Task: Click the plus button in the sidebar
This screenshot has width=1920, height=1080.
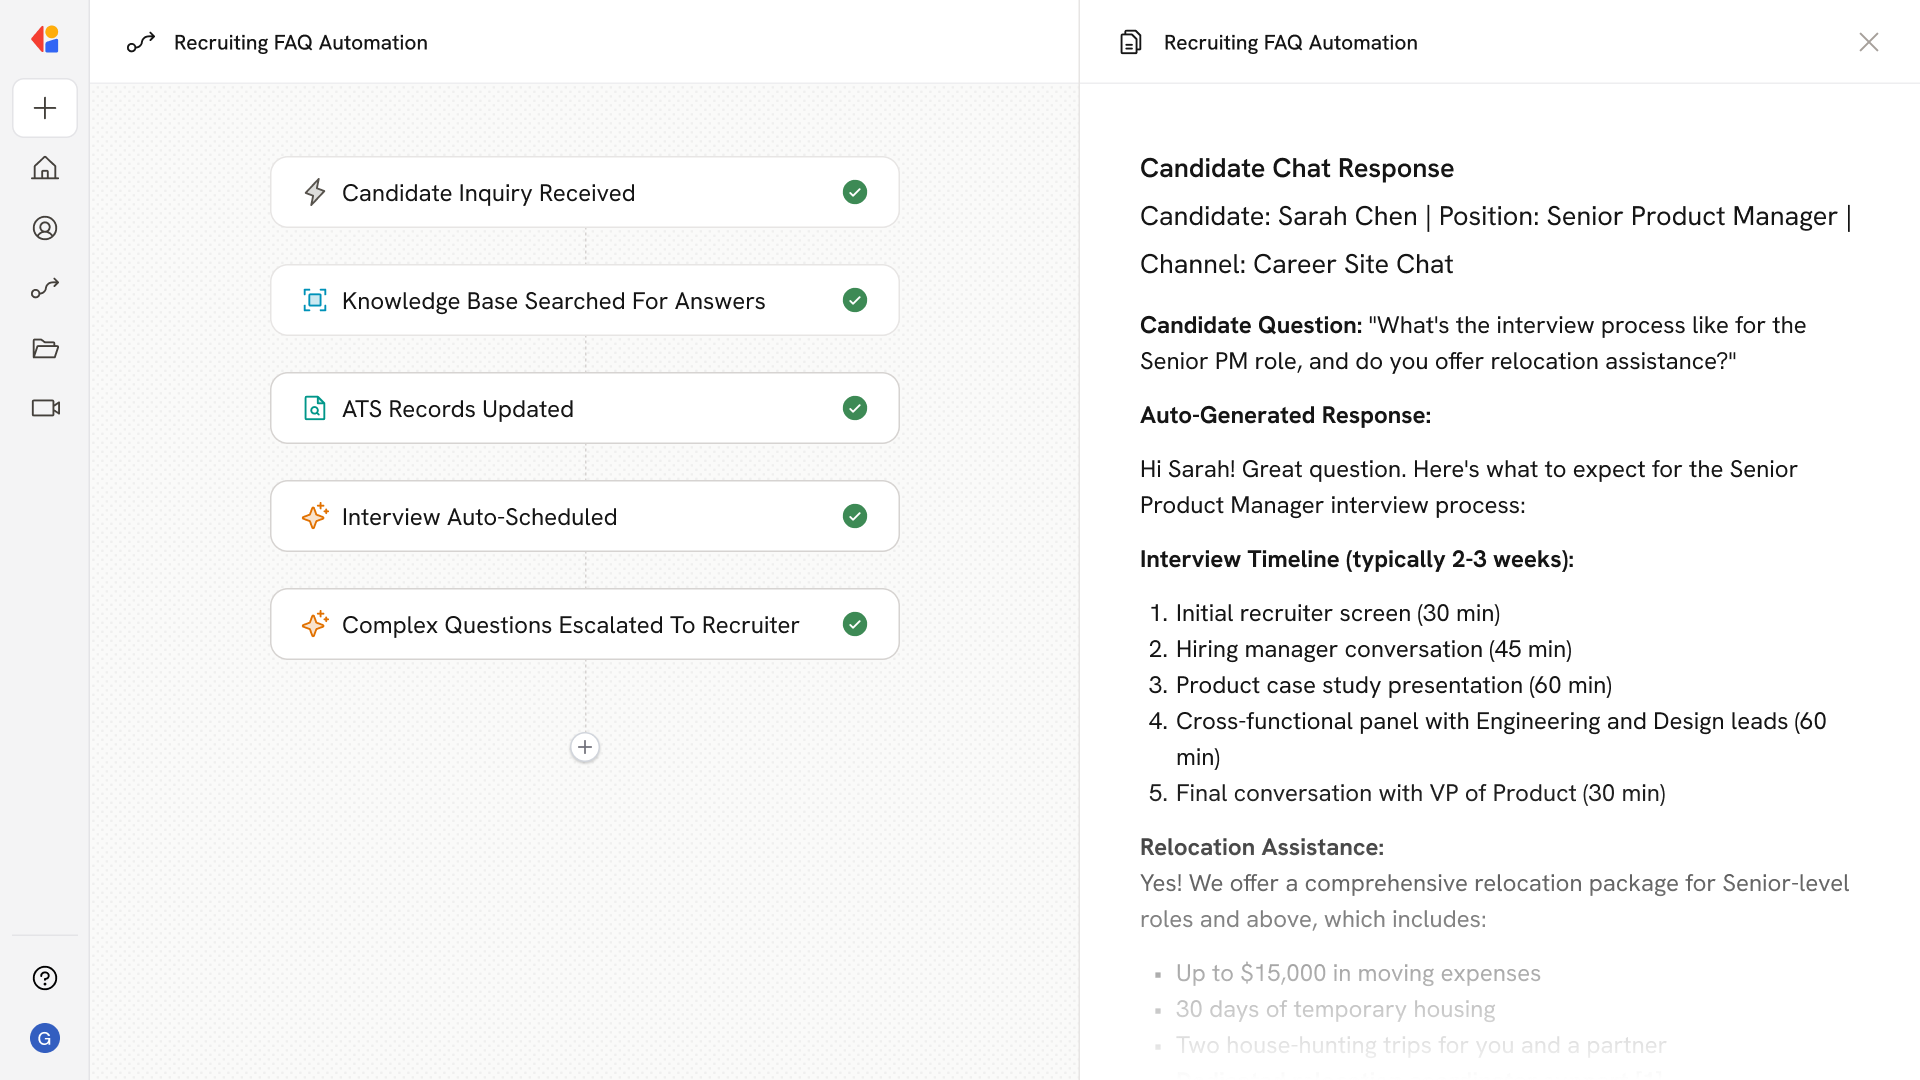Action: point(45,108)
